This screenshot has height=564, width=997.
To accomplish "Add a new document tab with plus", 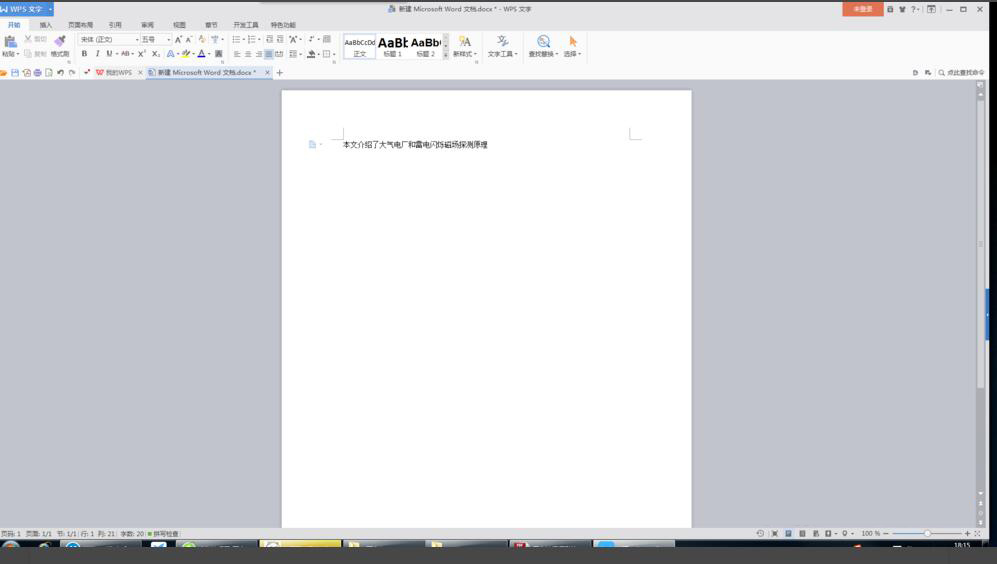I will click(x=279, y=72).
